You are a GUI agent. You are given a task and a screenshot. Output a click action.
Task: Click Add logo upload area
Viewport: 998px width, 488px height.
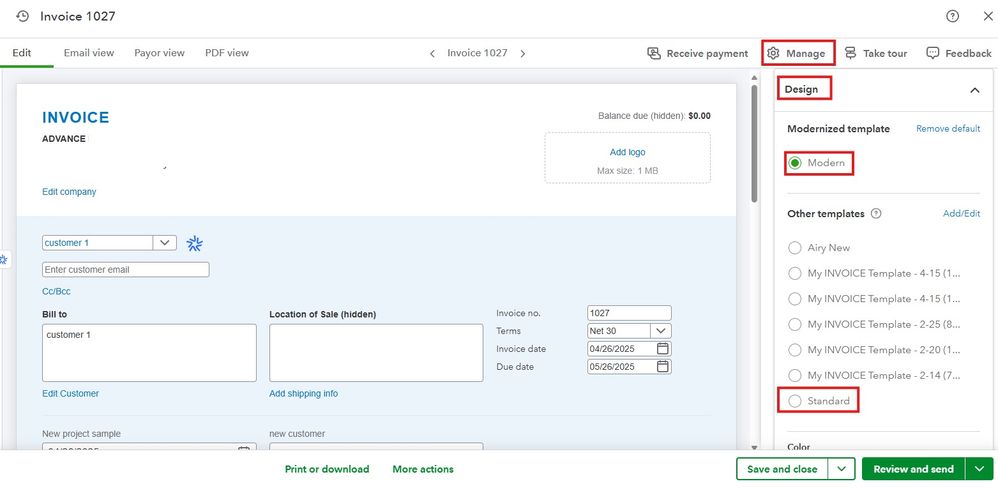[628, 158]
